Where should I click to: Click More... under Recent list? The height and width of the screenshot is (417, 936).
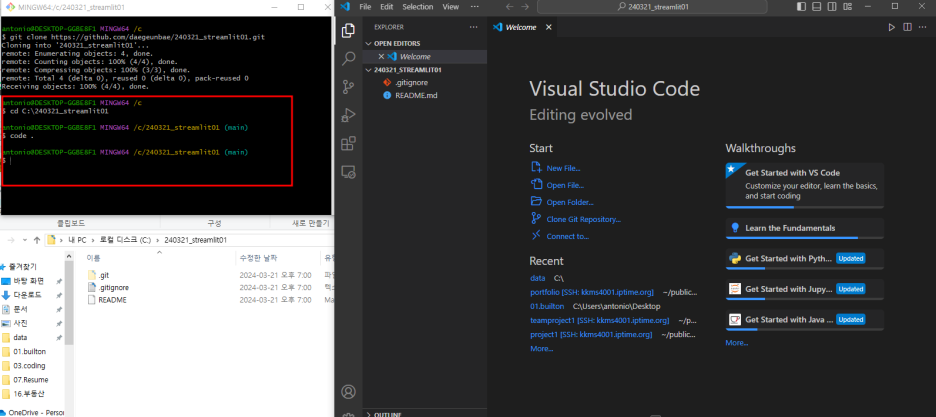[541, 348]
